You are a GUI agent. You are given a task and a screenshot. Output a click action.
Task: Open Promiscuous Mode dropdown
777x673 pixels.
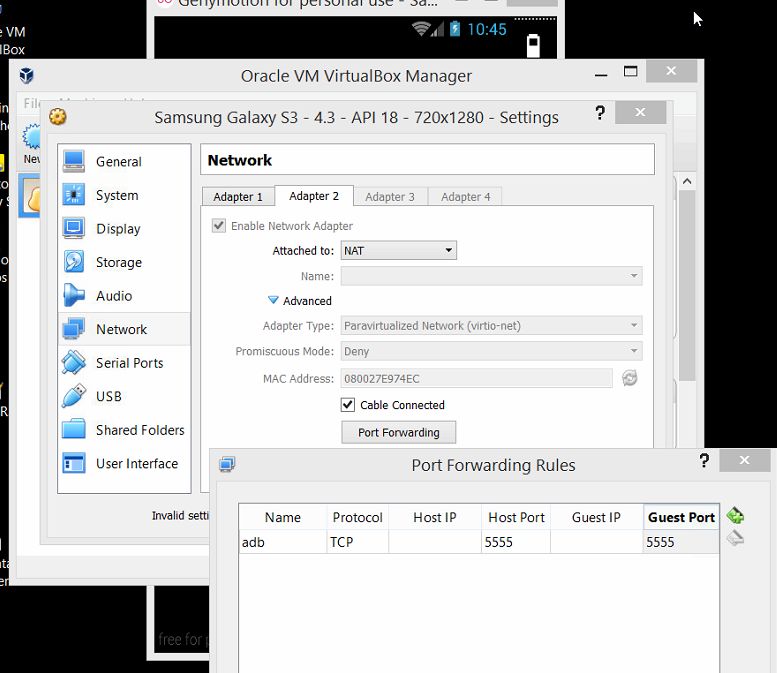491,351
